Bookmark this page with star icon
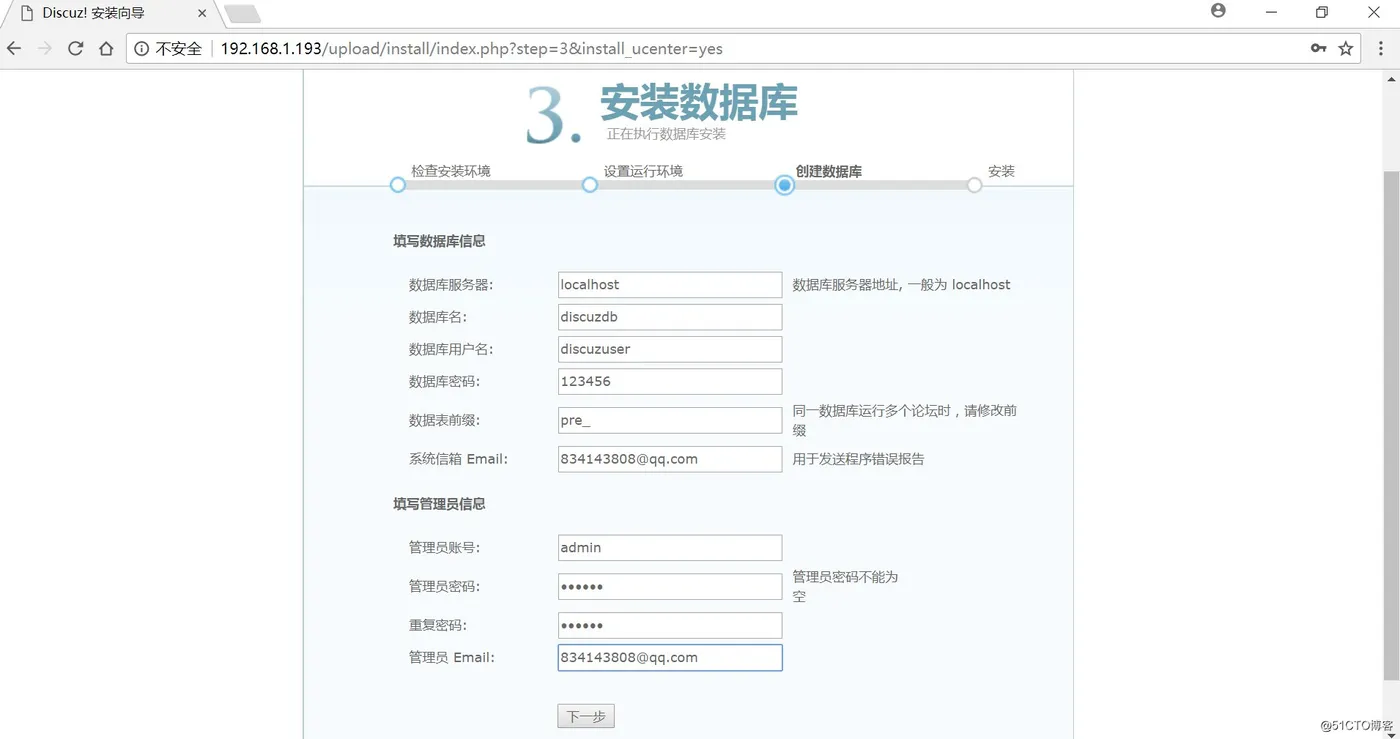Viewport: 1400px width, 739px height. tap(1346, 48)
